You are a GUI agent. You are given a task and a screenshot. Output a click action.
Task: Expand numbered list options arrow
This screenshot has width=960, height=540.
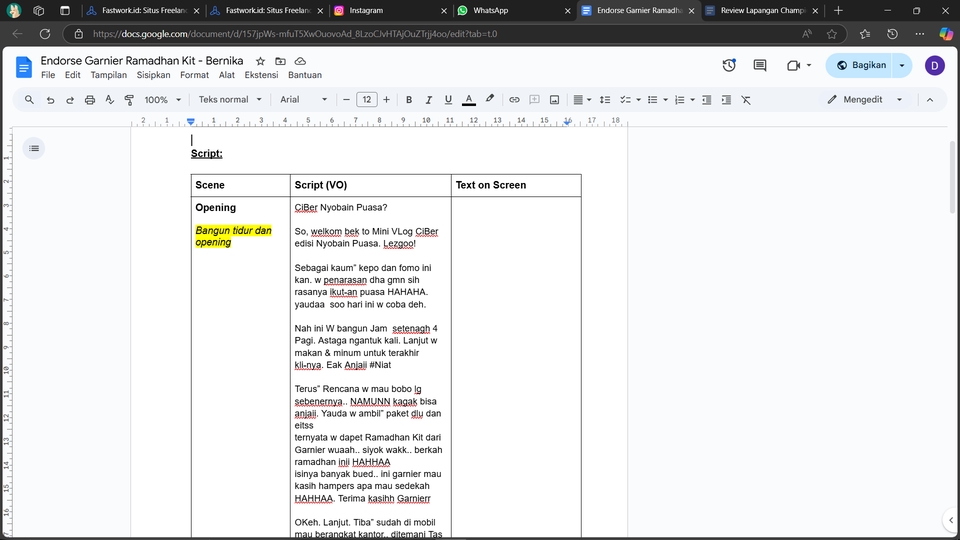pyautogui.click(x=692, y=100)
